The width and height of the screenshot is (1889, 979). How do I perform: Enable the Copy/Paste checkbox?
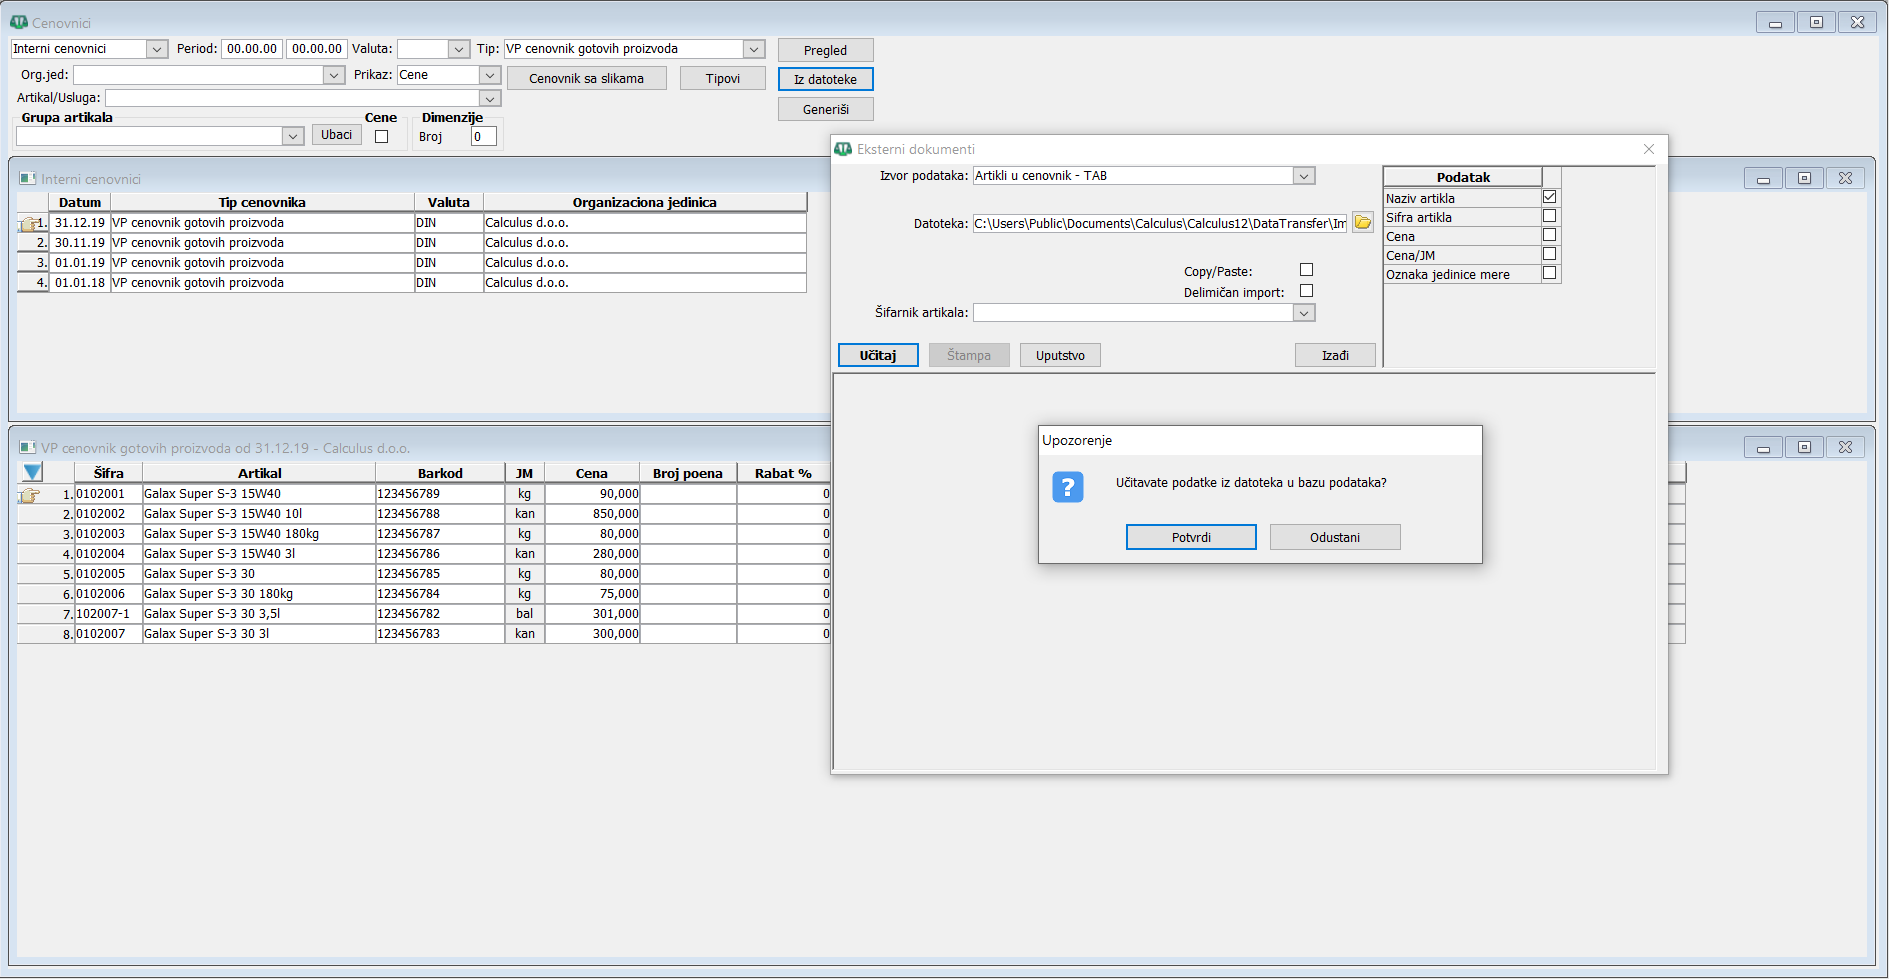click(1306, 270)
